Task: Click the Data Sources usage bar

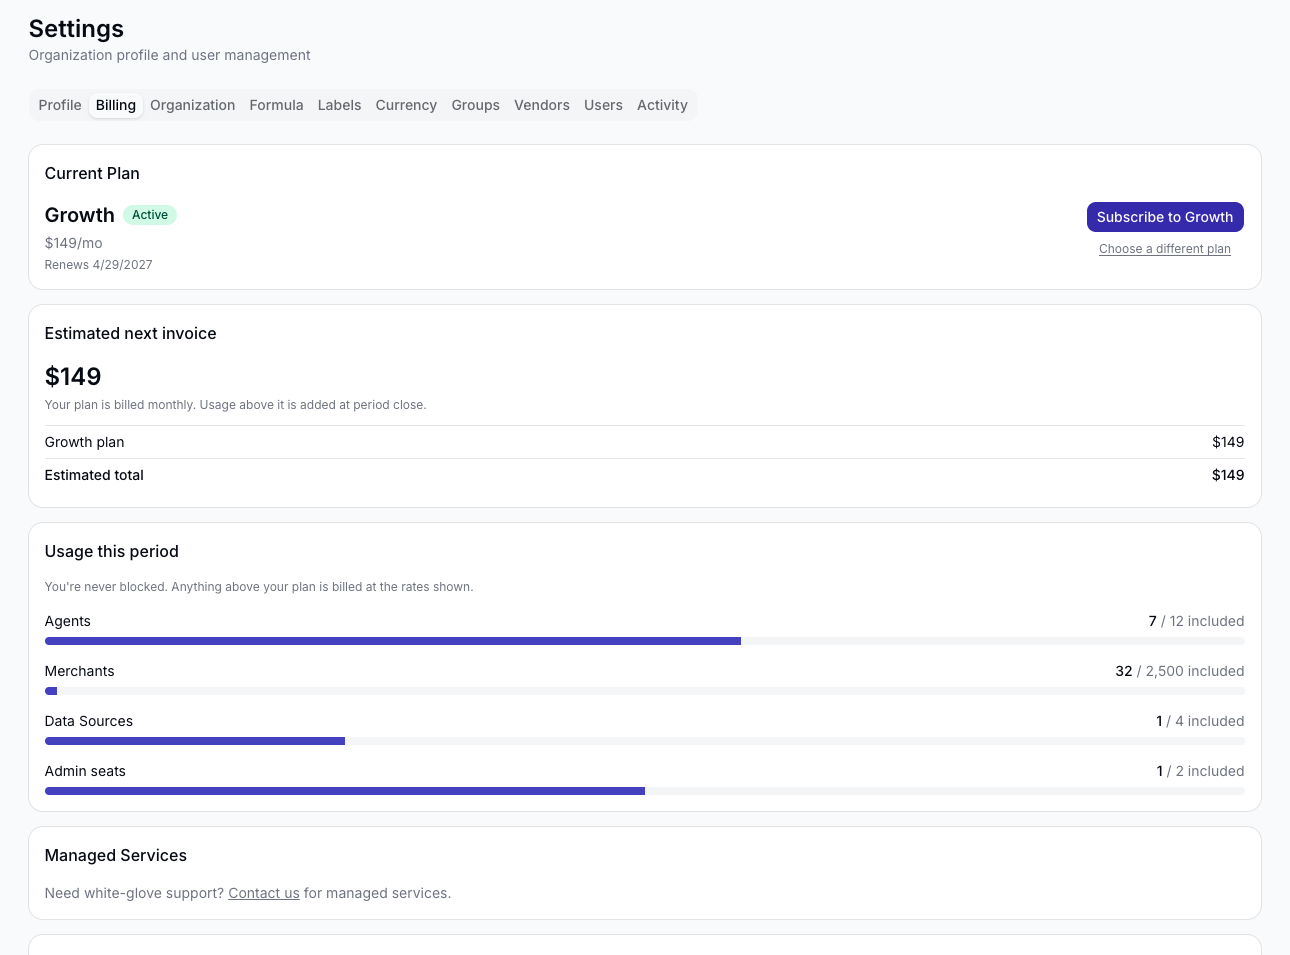Action: click(x=645, y=741)
